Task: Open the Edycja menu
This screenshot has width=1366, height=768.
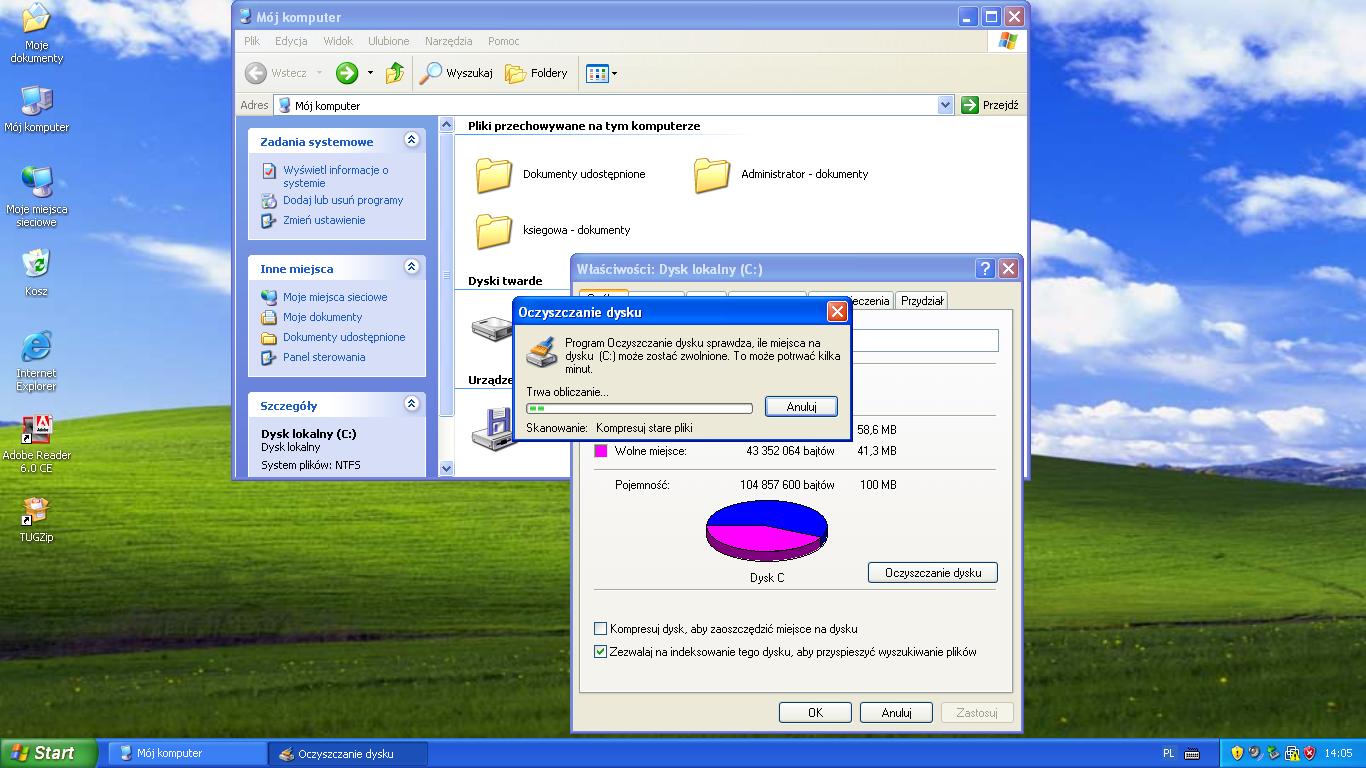Action: [291, 41]
